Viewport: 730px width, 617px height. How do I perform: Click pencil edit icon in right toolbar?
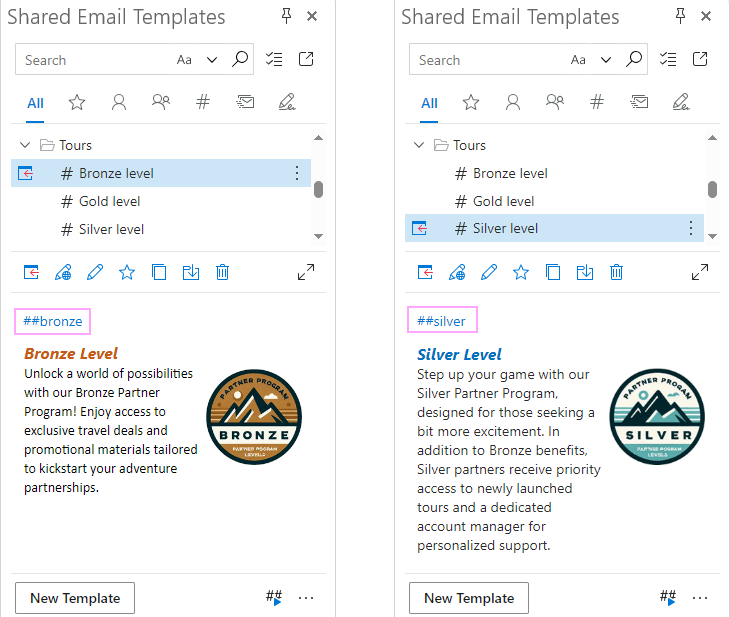[489, 272]
